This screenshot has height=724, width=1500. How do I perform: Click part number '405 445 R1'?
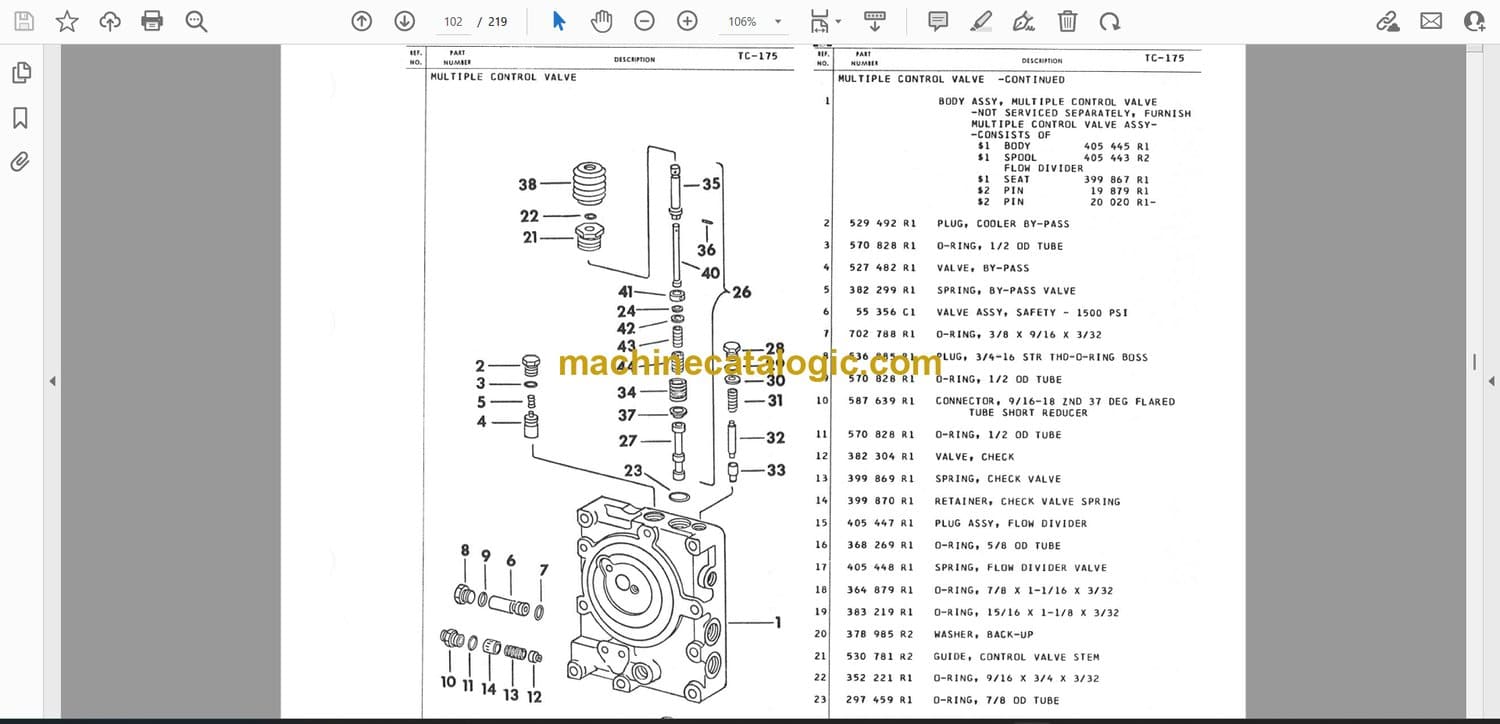click(x=1116, y=146)
